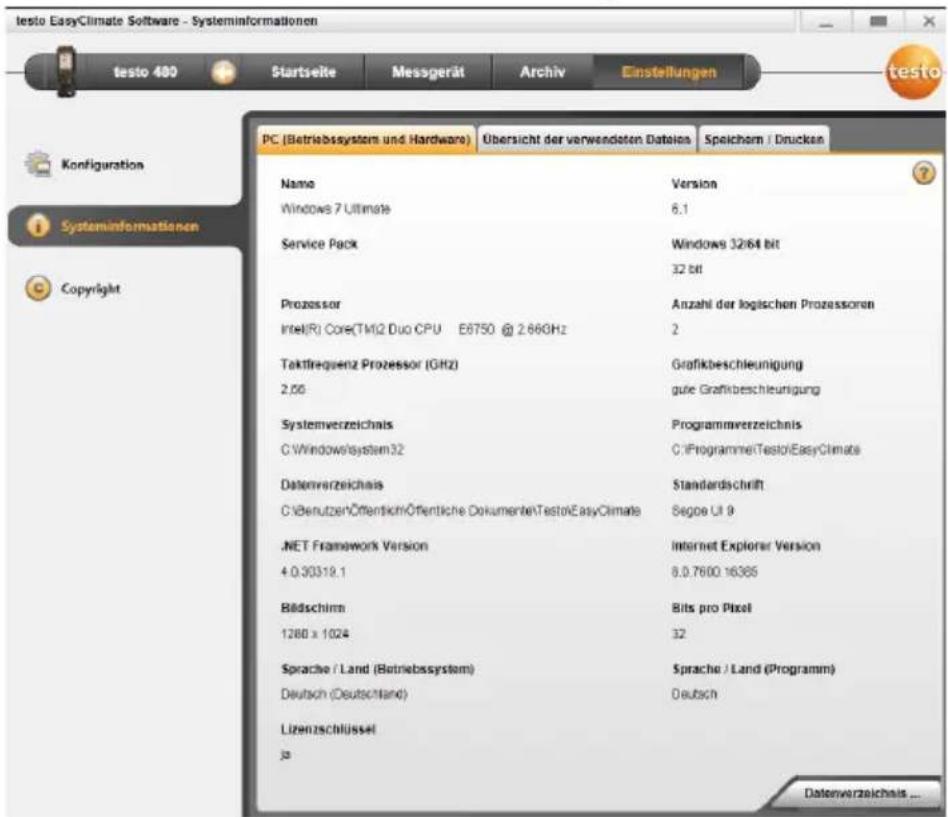Open the Messgerät tab
Viewport: 948px width, 817px height.
[x=428, y=72]
